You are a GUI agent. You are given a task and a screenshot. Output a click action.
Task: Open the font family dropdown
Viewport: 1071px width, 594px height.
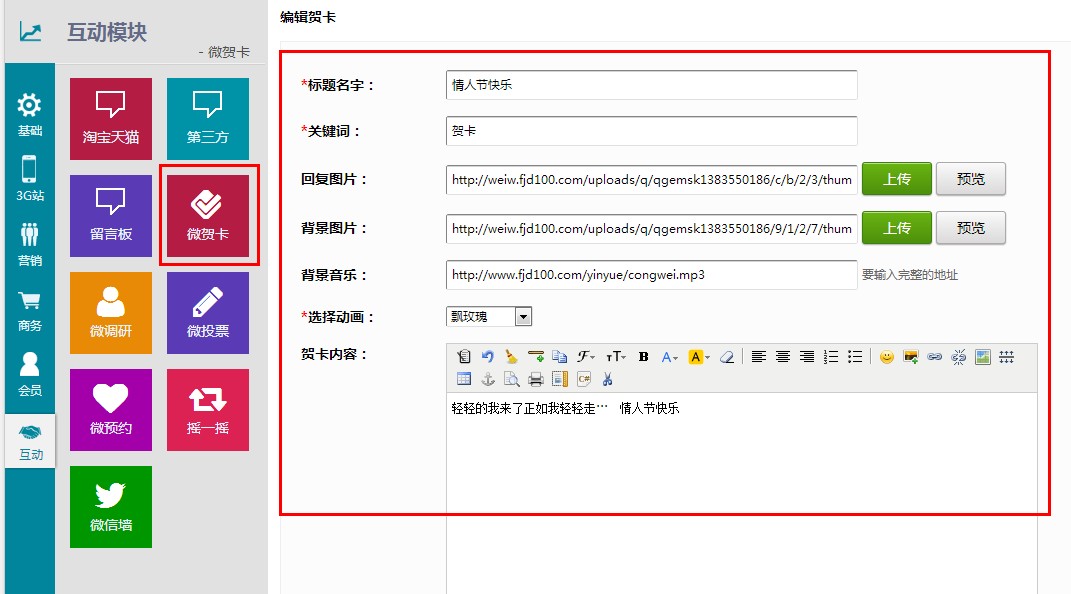[x=585, y=356]
